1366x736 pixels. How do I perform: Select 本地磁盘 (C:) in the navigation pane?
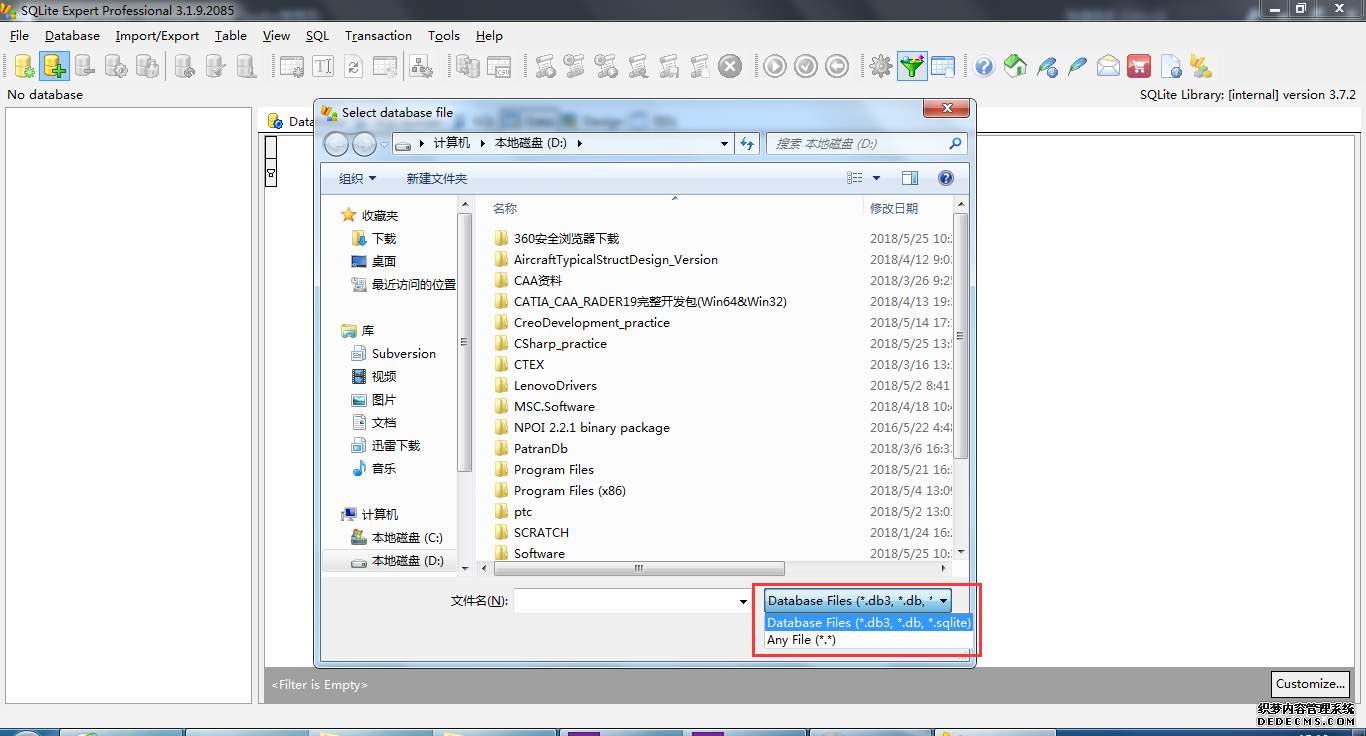(406, 538)
